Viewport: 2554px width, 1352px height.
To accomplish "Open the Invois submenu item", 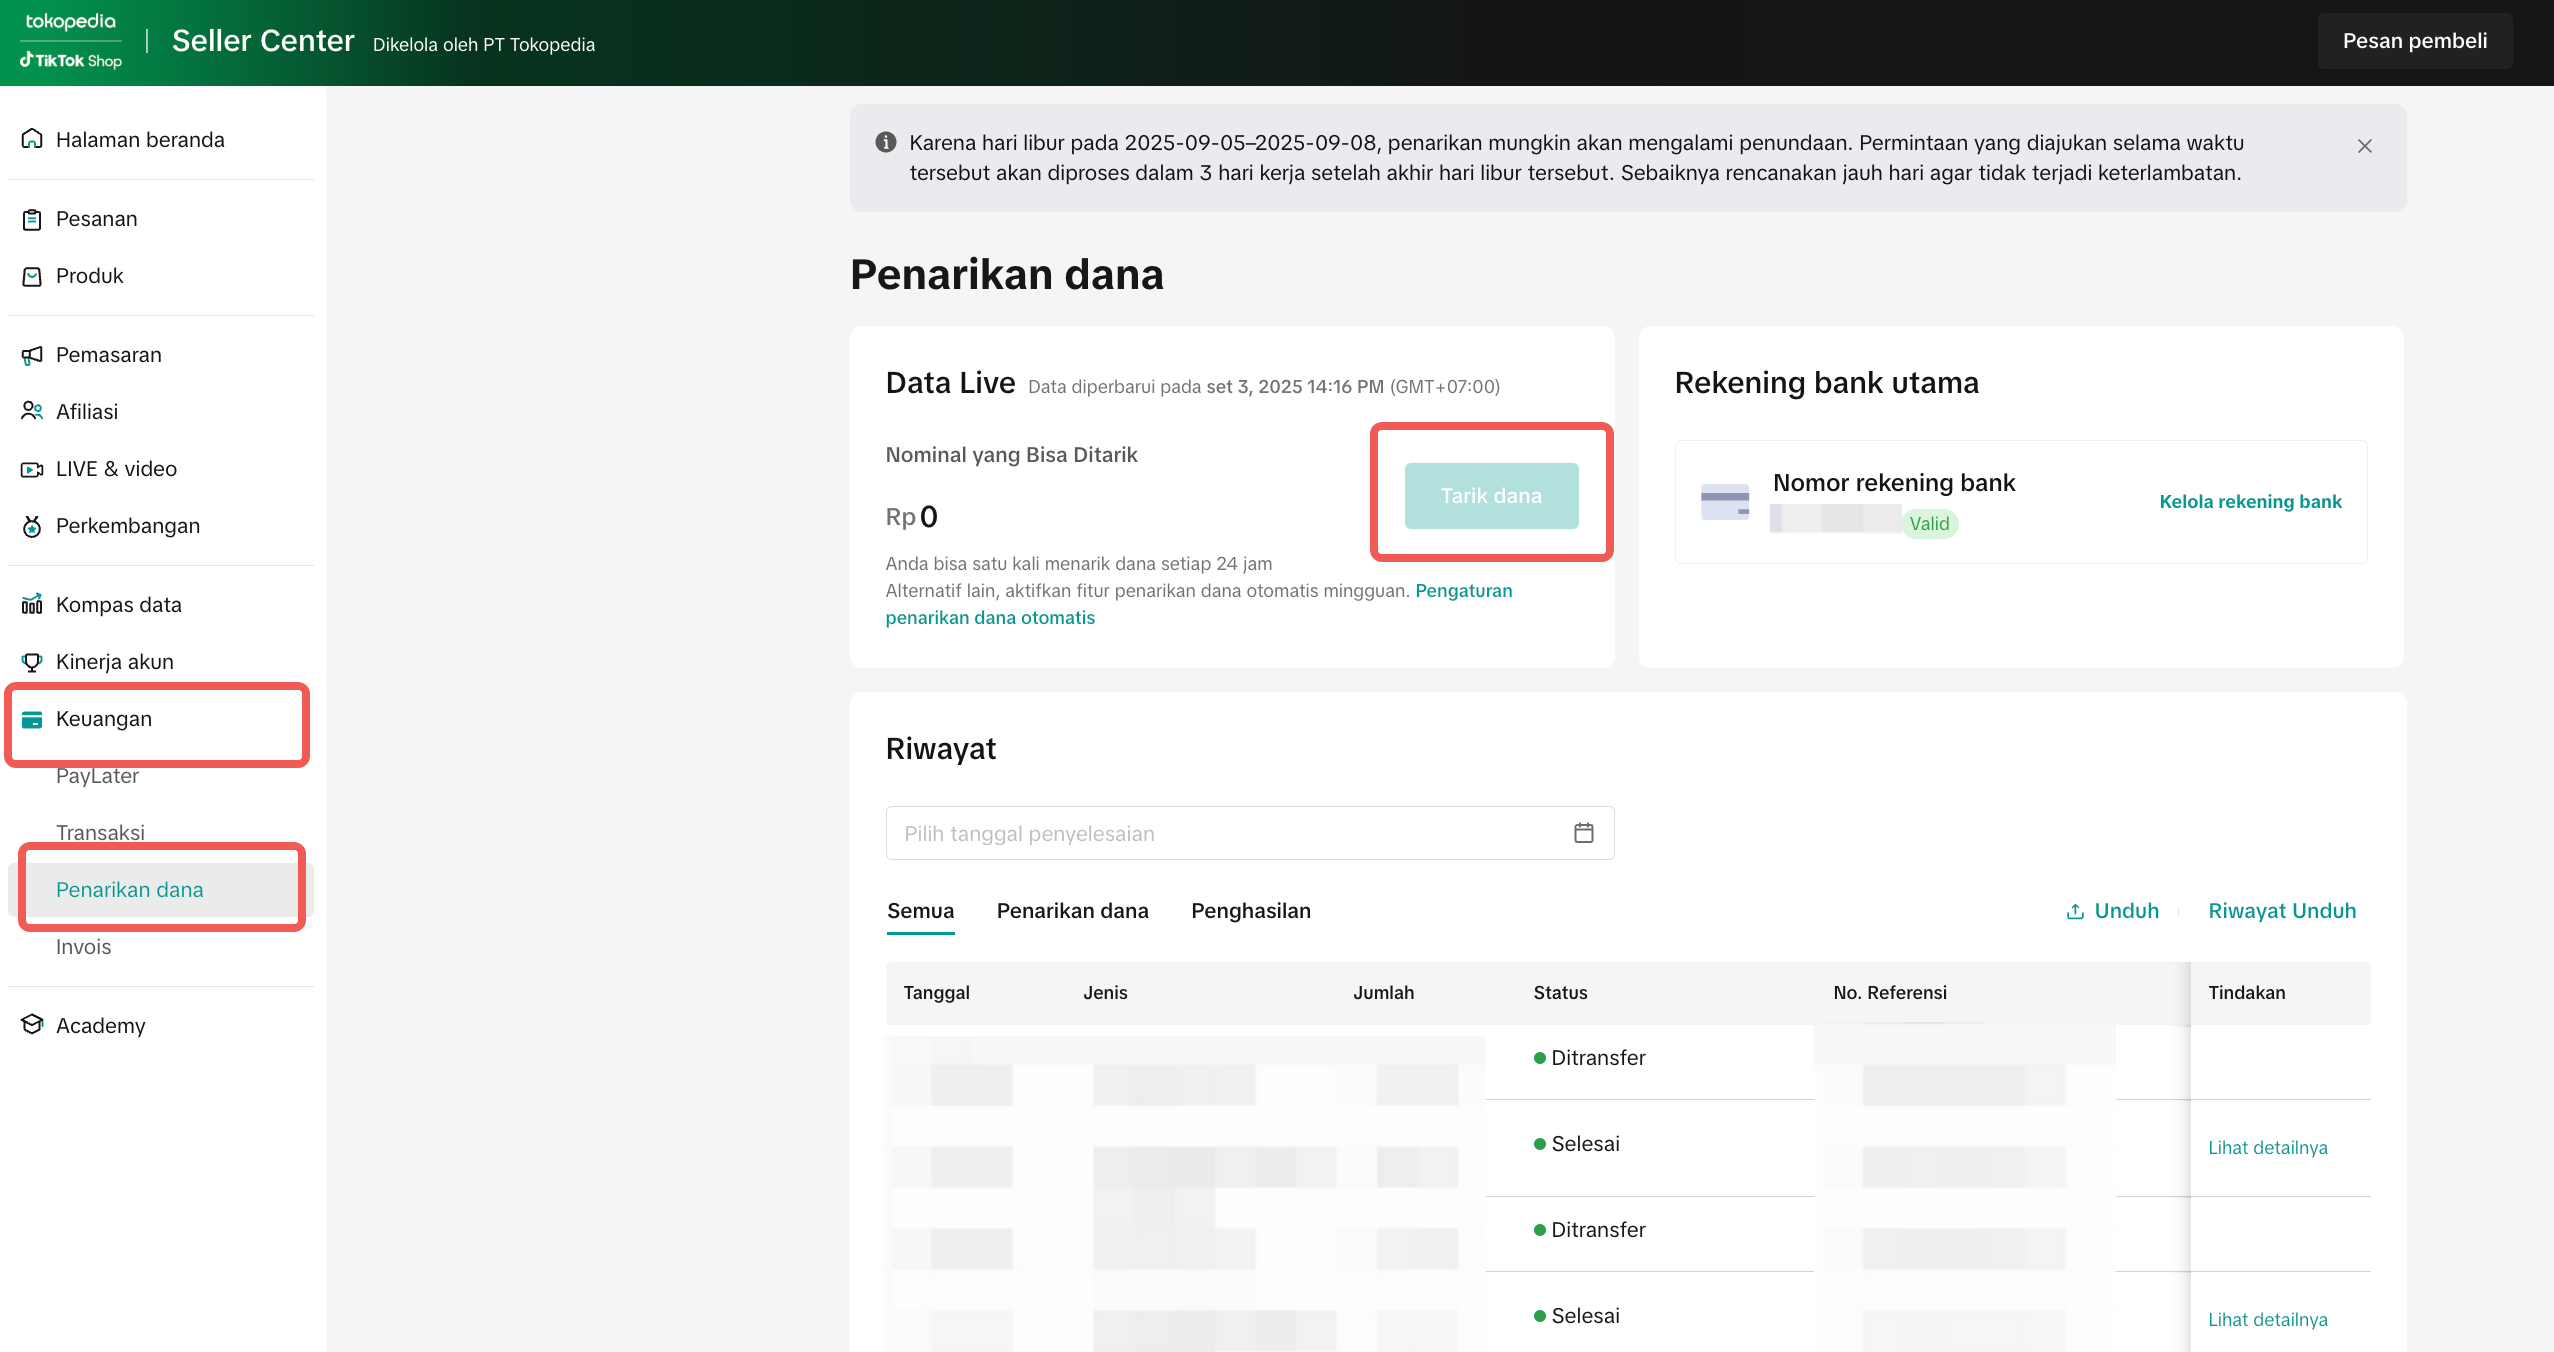I will click(x=84, y=946).
